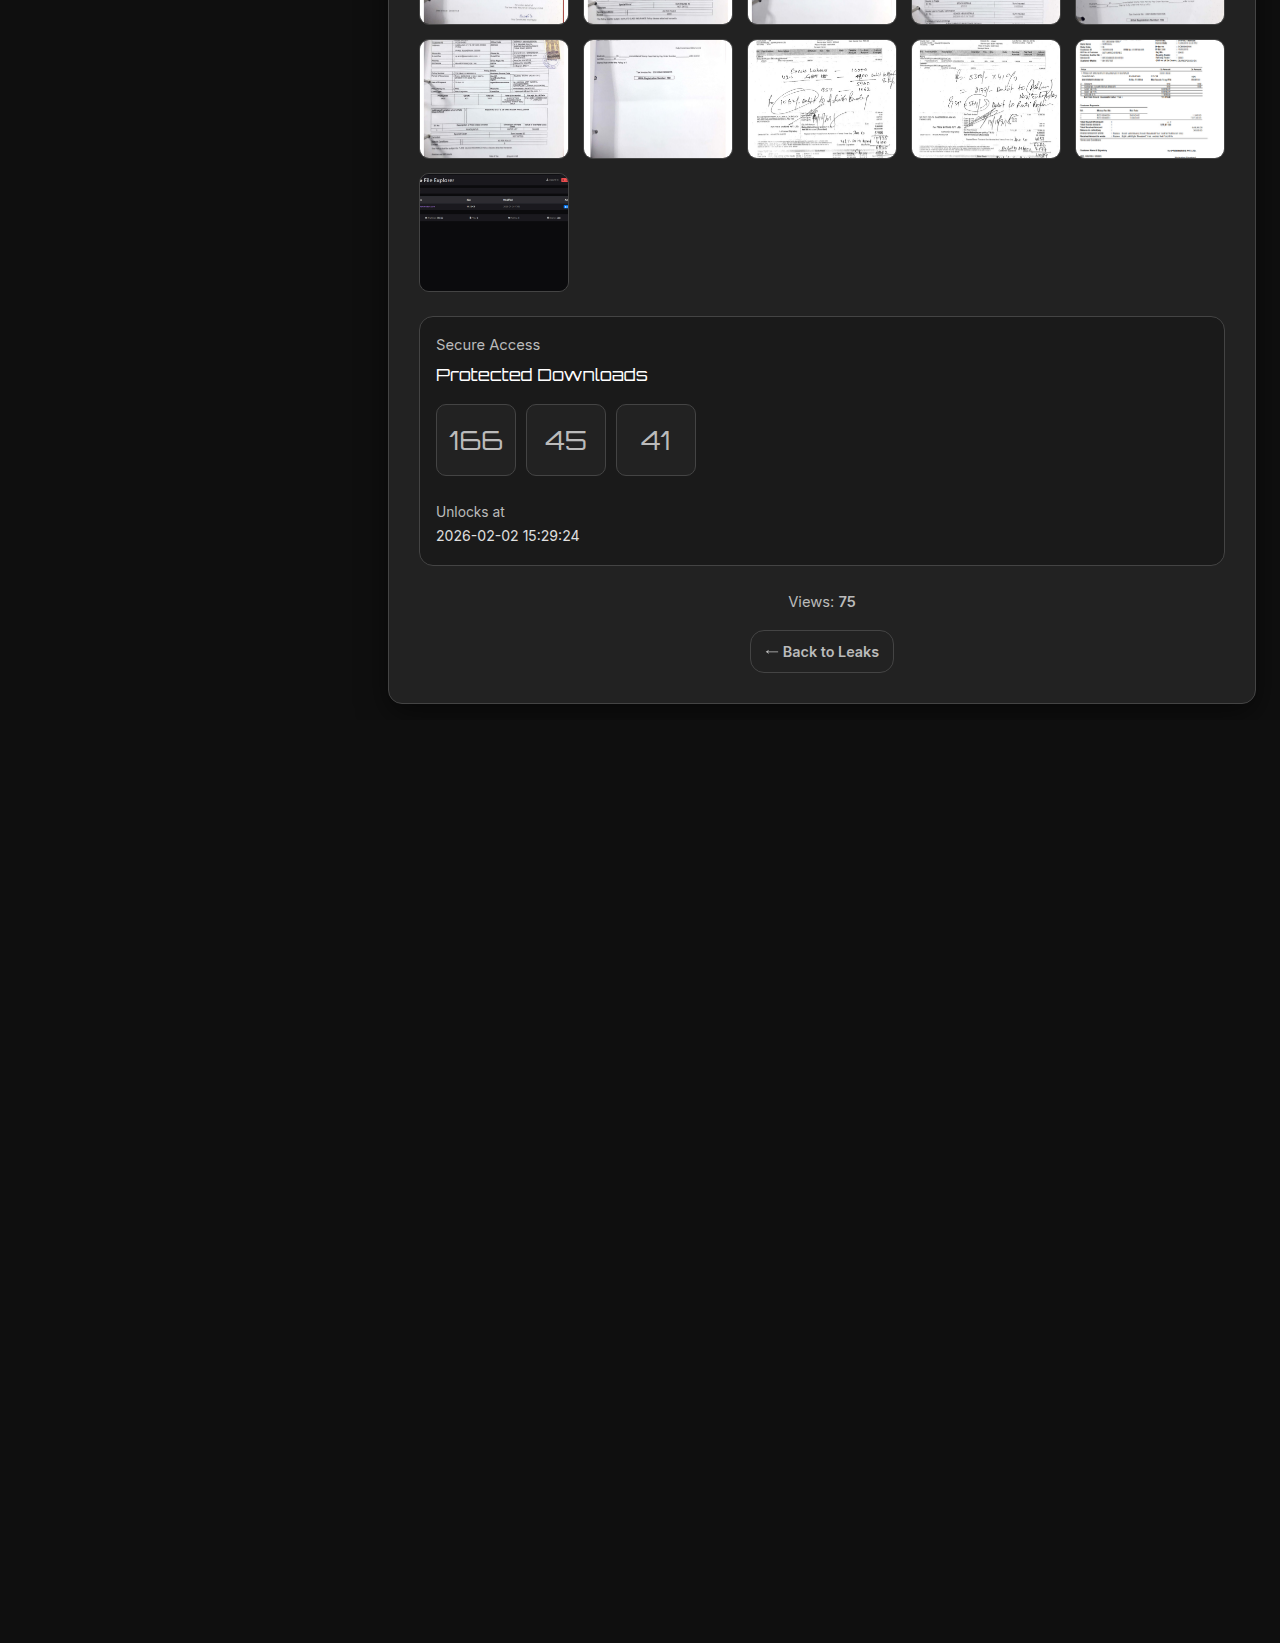
Task: Click the Protected Downloads heading
Action: click(x=542, y=375)
